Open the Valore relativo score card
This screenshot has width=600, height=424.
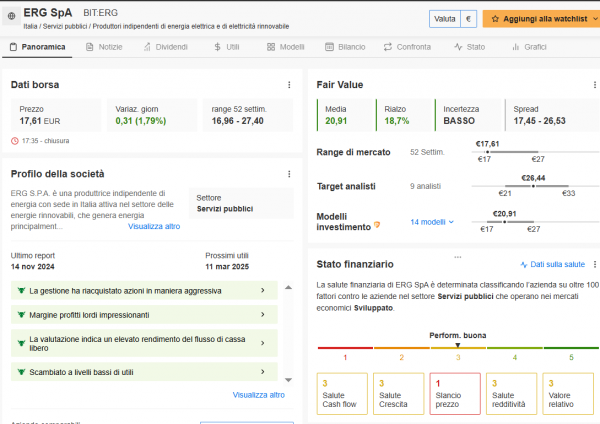[x=568, y=394]
